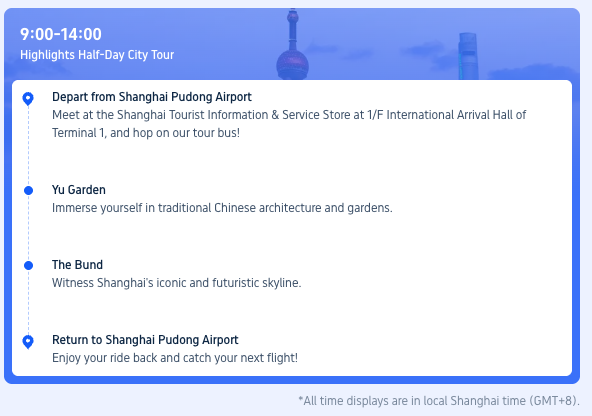Click the blue dot marker next to Yu Garden

point(28,191)
